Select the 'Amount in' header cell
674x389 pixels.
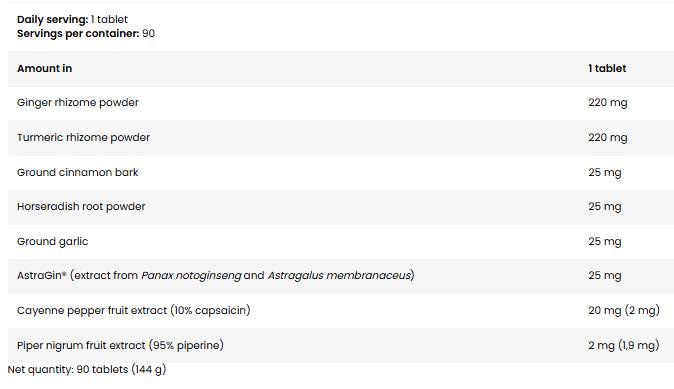(45, 68)
